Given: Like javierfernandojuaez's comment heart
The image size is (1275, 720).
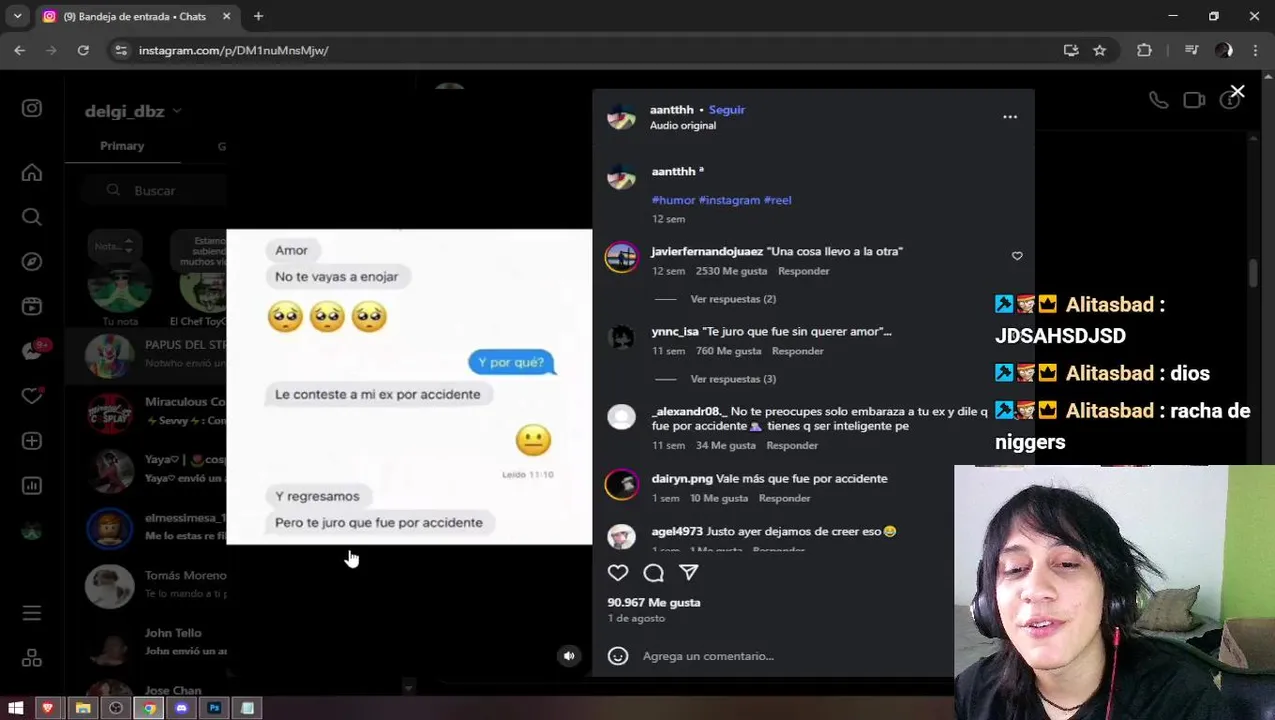Looking at the screenshot, I should pos(1017,256).
